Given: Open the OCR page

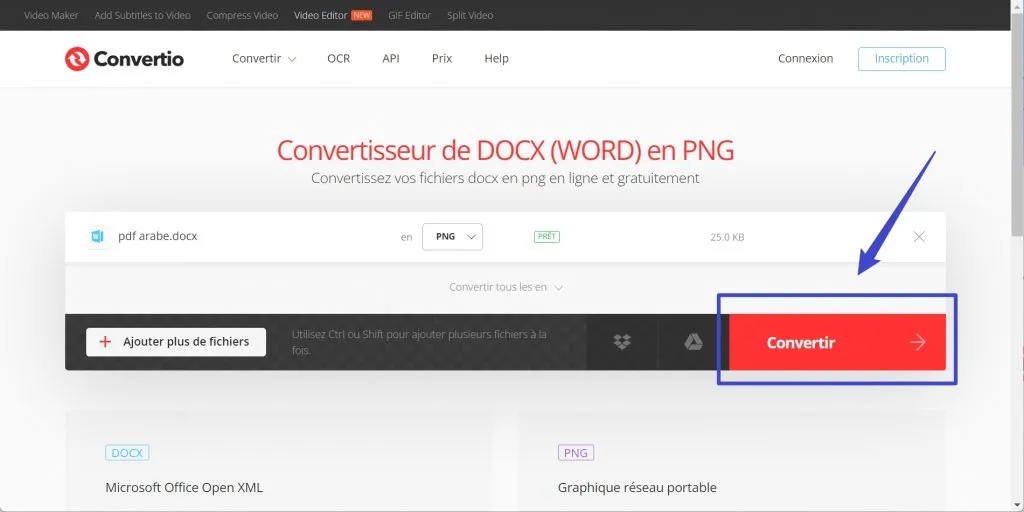Looking at the screenshot, I should coord(338,59).
